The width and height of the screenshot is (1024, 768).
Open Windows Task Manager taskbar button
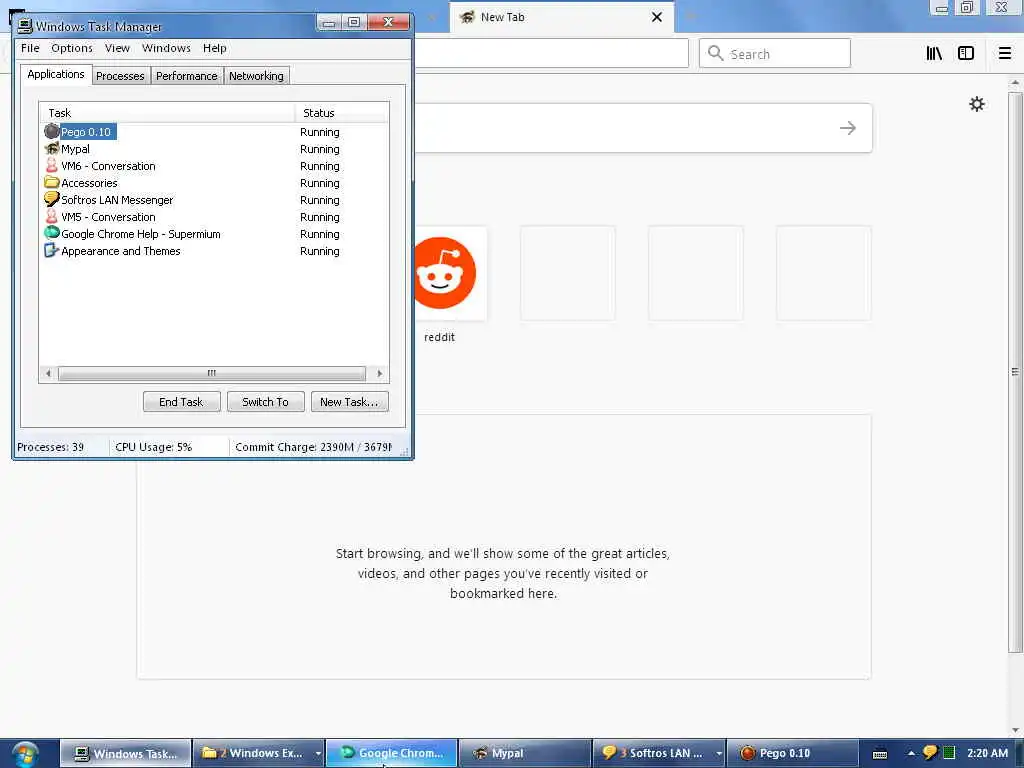[126, 754]
